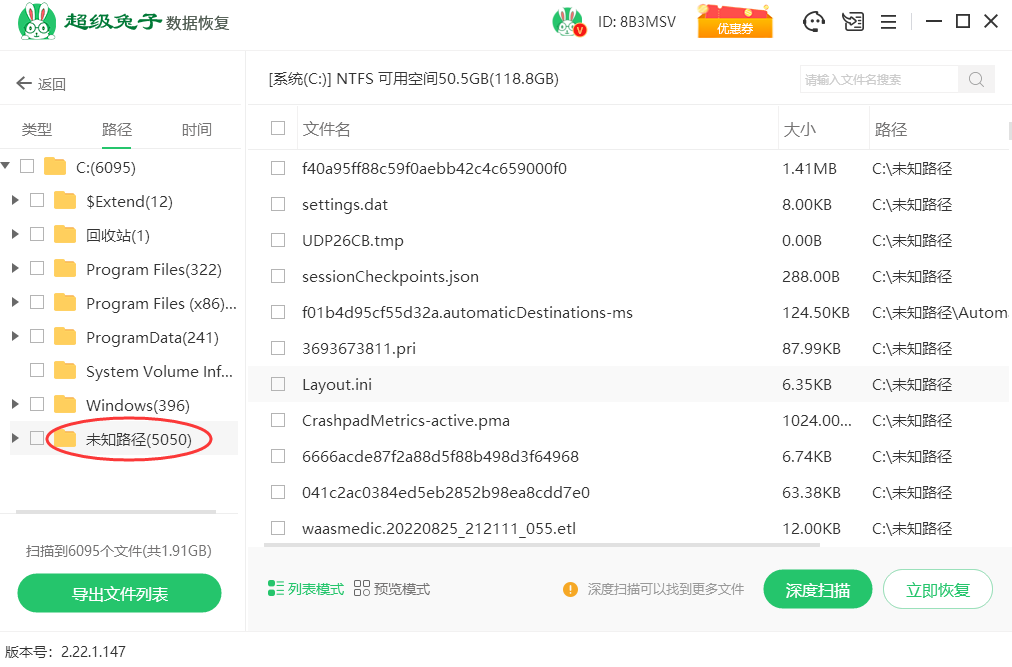
Task: Click the customer service headset icon
Action: [x=815, y=22]
